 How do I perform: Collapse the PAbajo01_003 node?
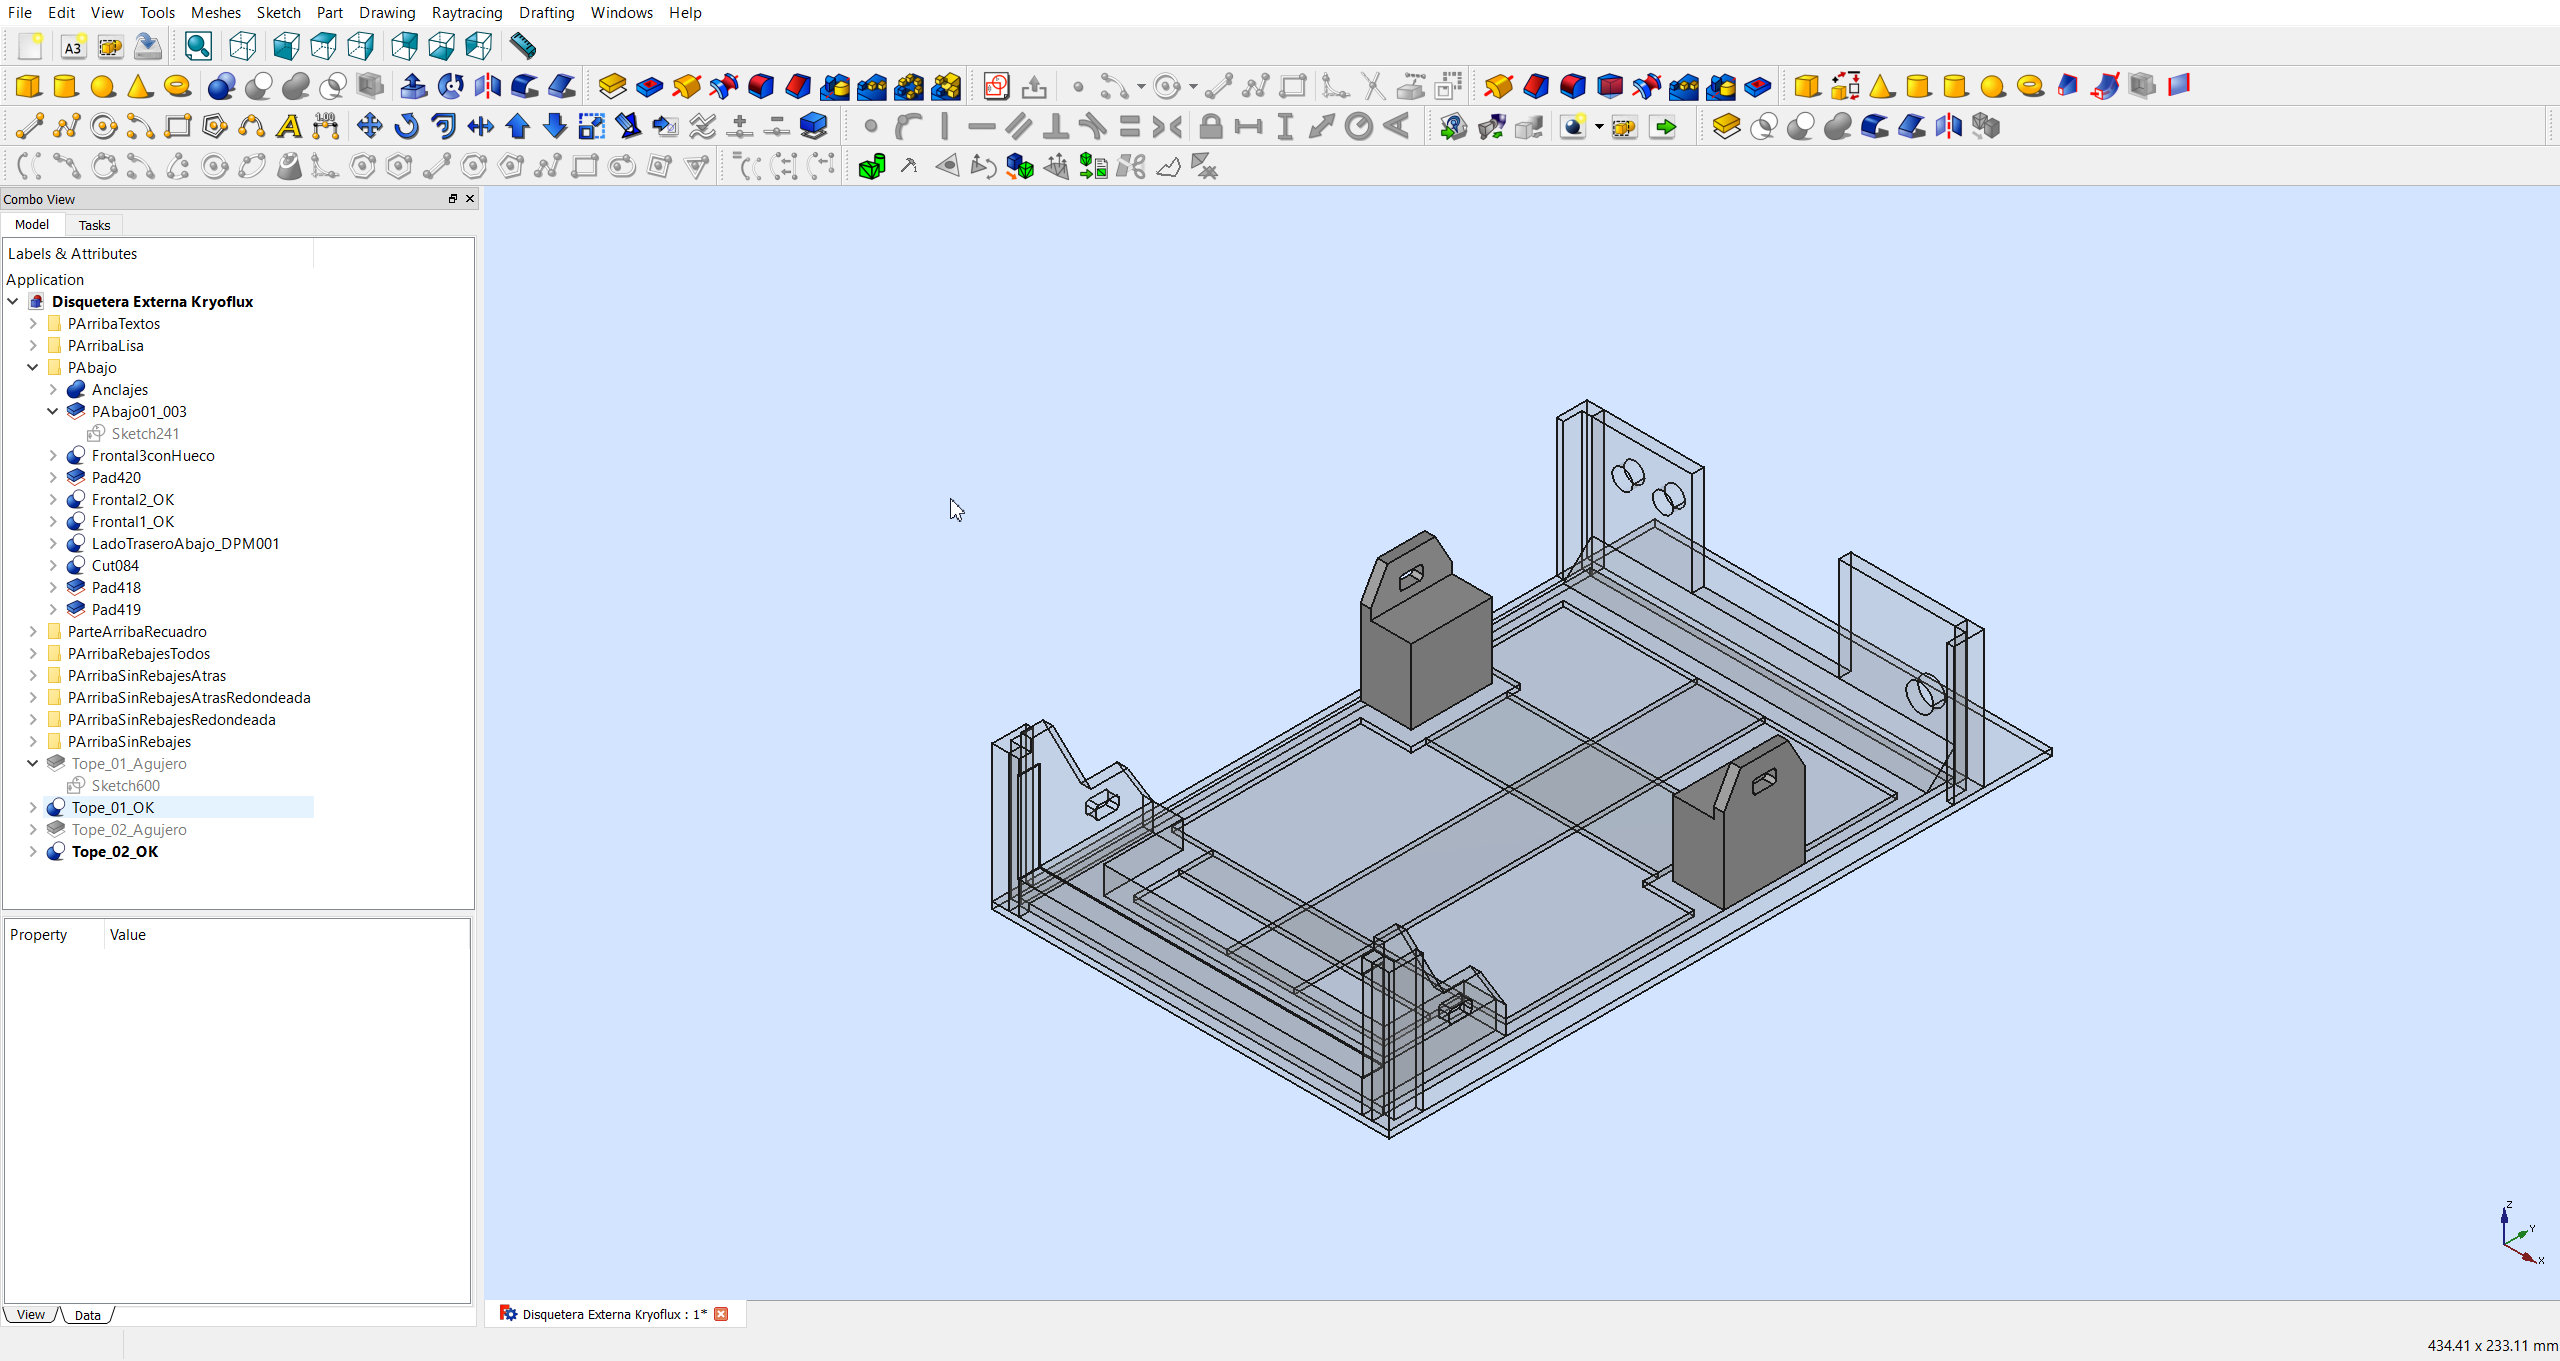(x=53, y=411)
